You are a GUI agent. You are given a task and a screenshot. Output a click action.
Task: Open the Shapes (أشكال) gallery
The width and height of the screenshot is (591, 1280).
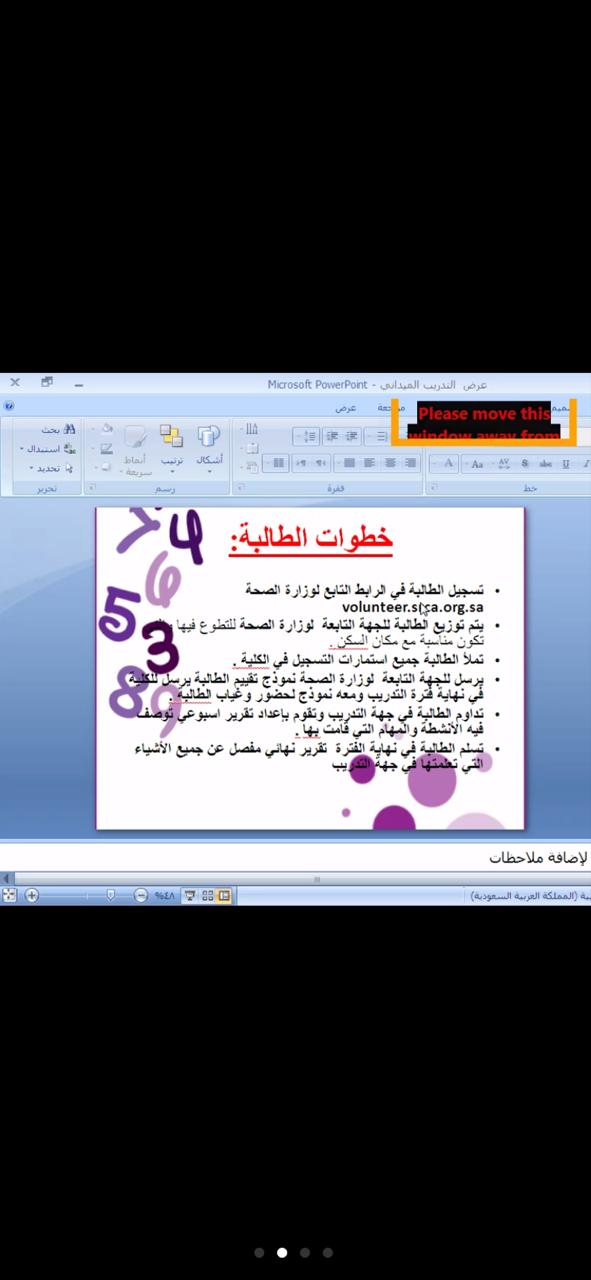pos(209,444)
